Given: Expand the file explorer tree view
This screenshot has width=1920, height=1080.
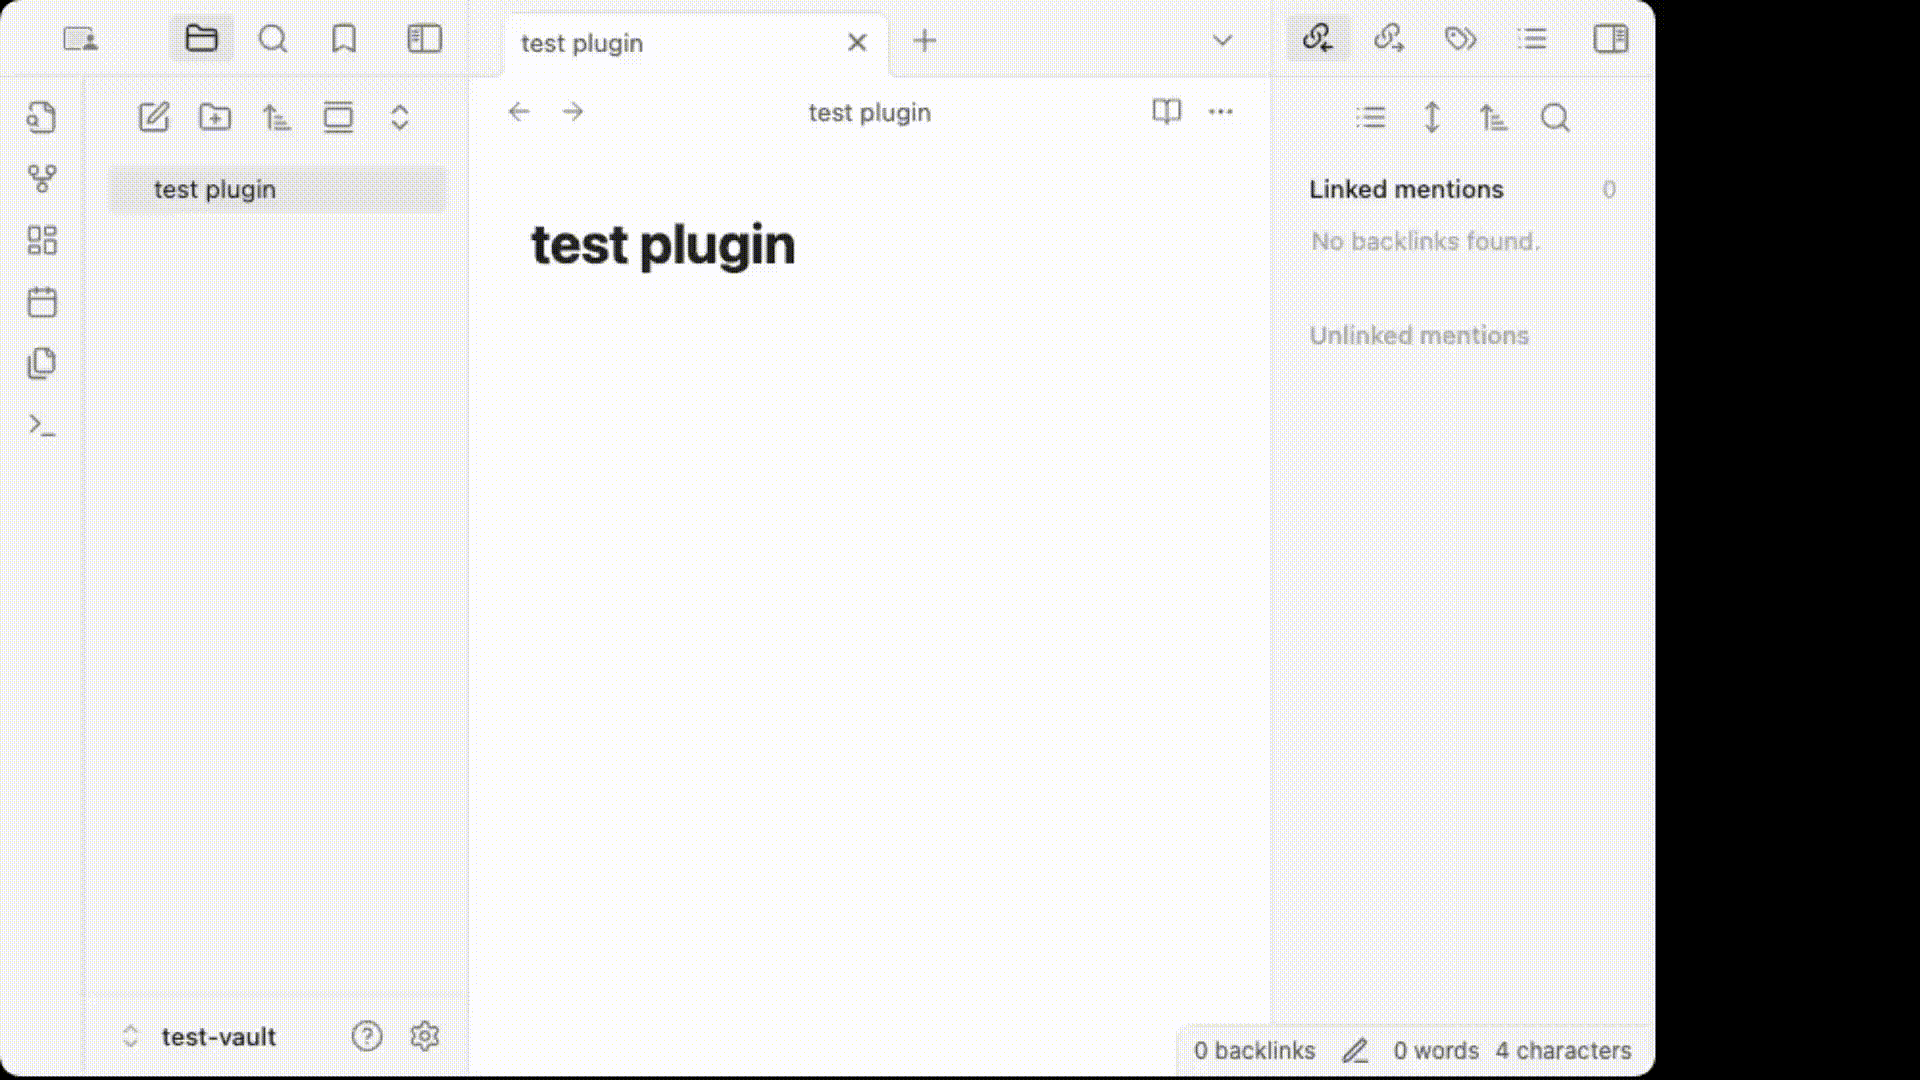Looking at the screenshot, I should pyautogui.click(x=400, y=117).
